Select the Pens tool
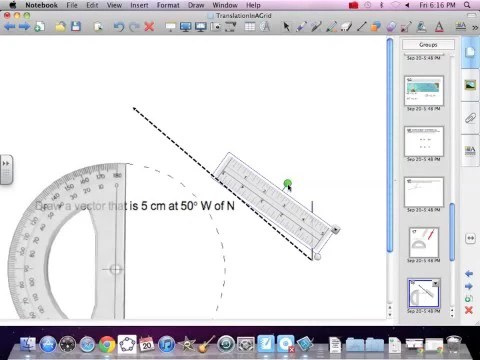This screenshot has height=360, width=480. 301,27
